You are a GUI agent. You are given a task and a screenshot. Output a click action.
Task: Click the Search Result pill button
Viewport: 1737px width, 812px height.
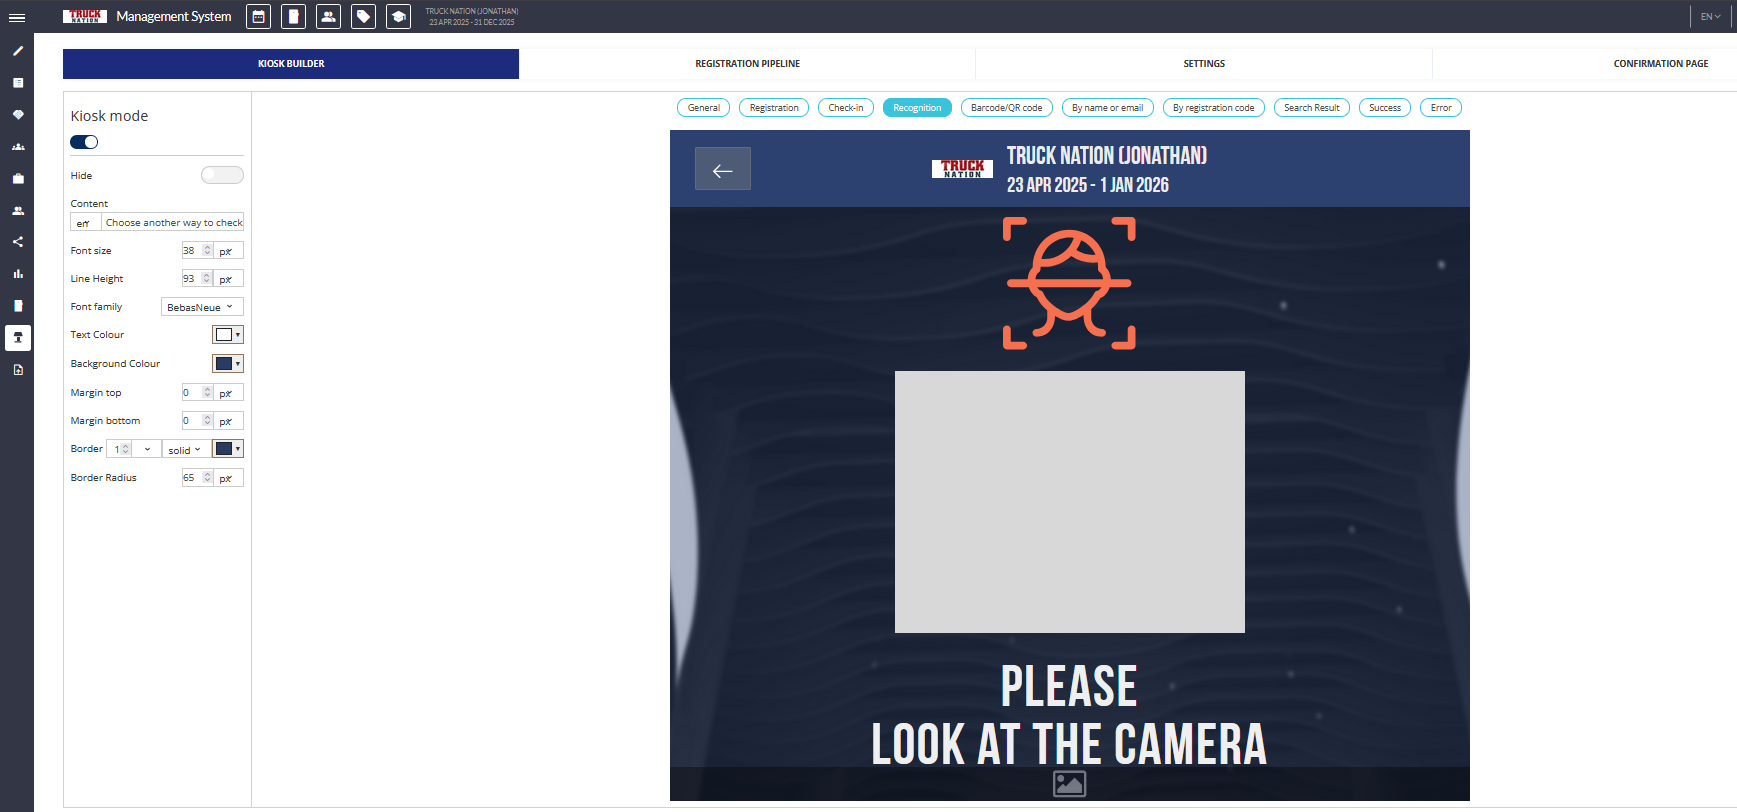1311,108
